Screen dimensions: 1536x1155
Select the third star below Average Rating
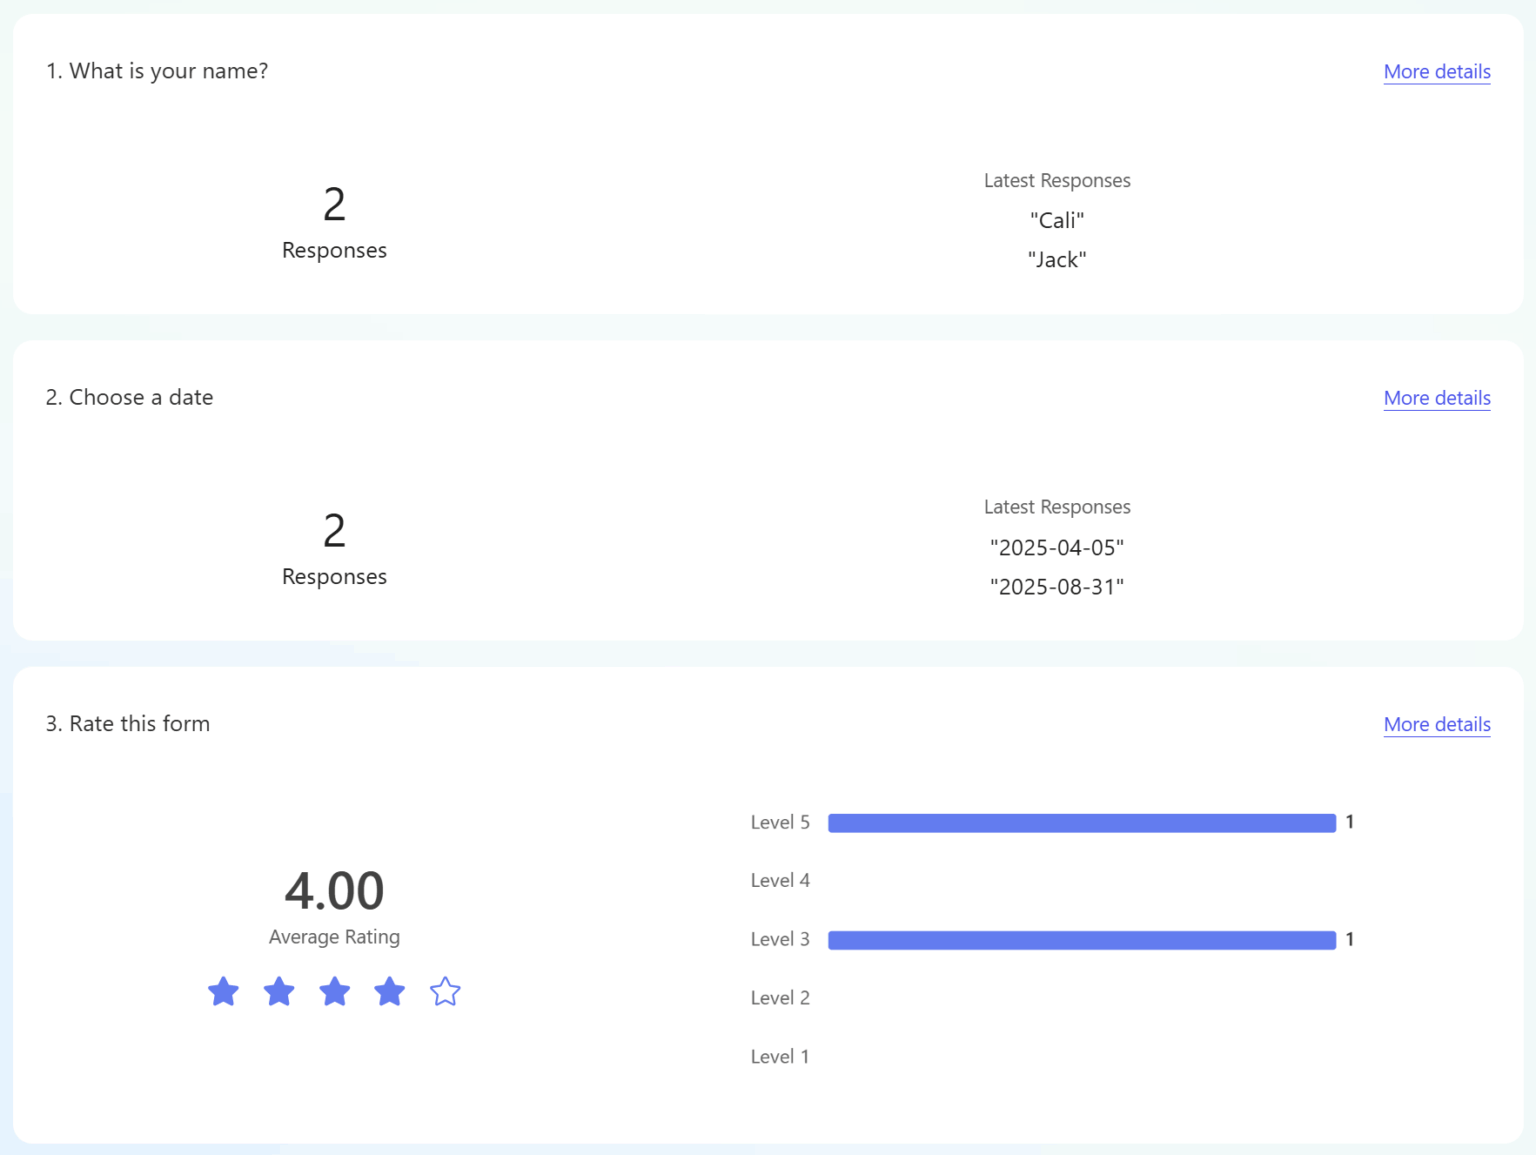click(x=334, y=992)
